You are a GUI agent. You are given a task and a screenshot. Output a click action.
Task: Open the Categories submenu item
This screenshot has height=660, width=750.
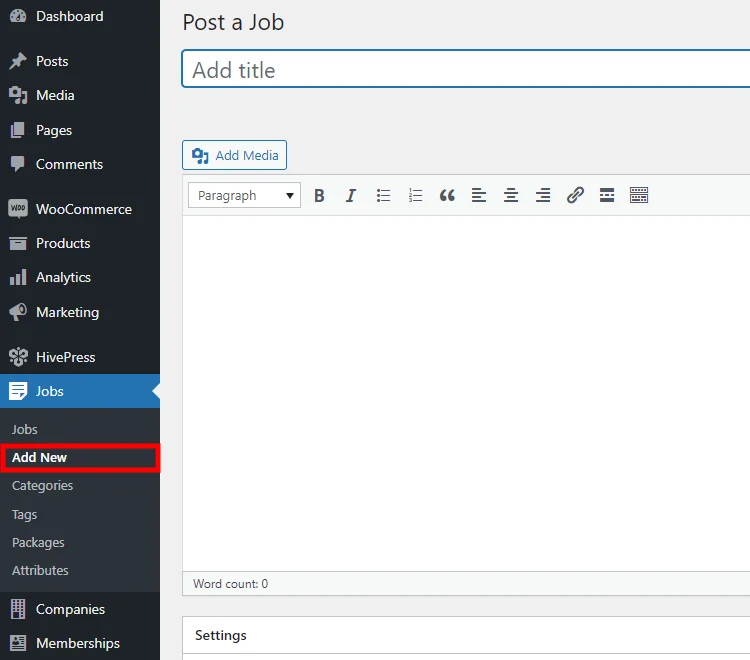click(x=42, y=485)
